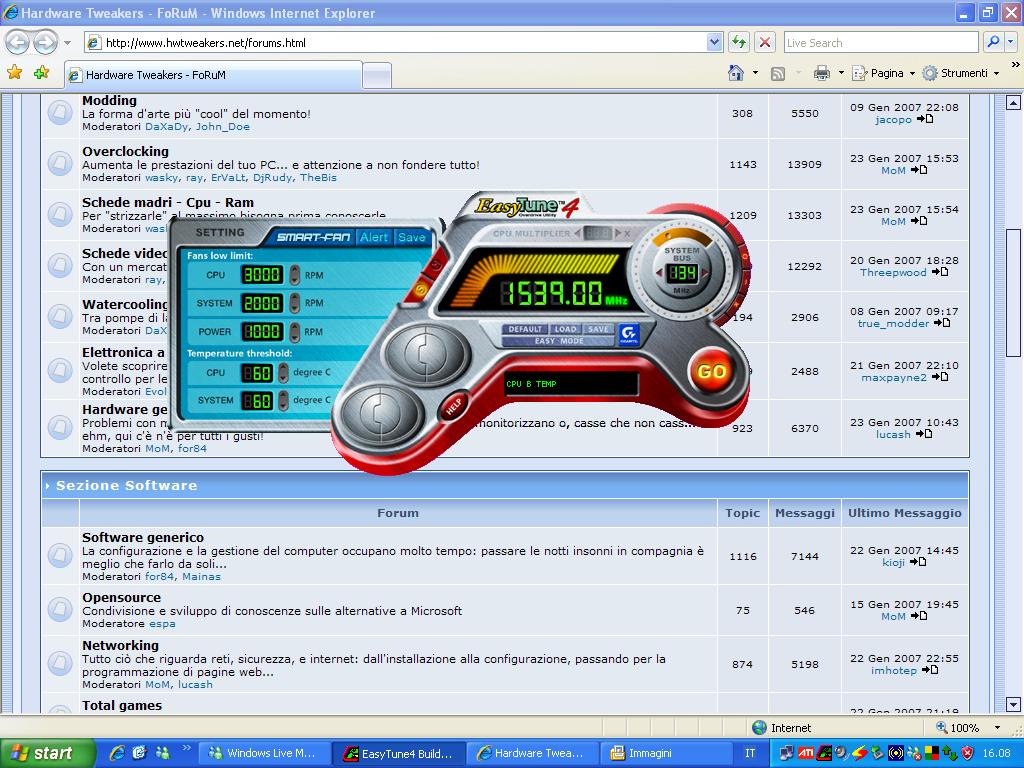Click the Live Search magnifier icon
The image size is (1024, 768).
(x=993, y=42)
